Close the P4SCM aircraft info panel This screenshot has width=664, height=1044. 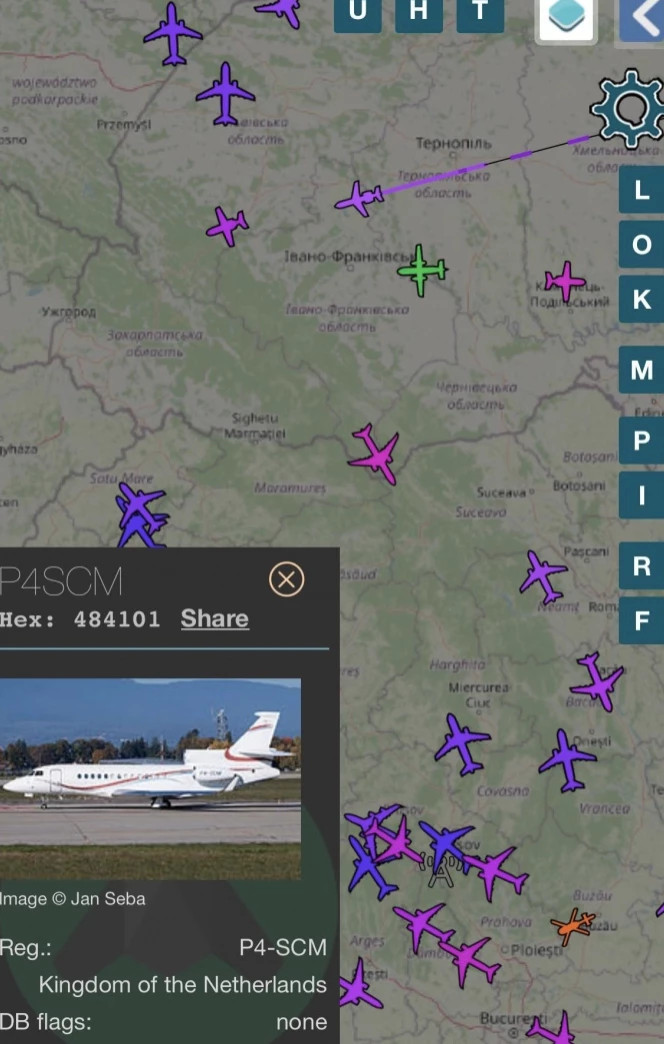click(286, 579)
